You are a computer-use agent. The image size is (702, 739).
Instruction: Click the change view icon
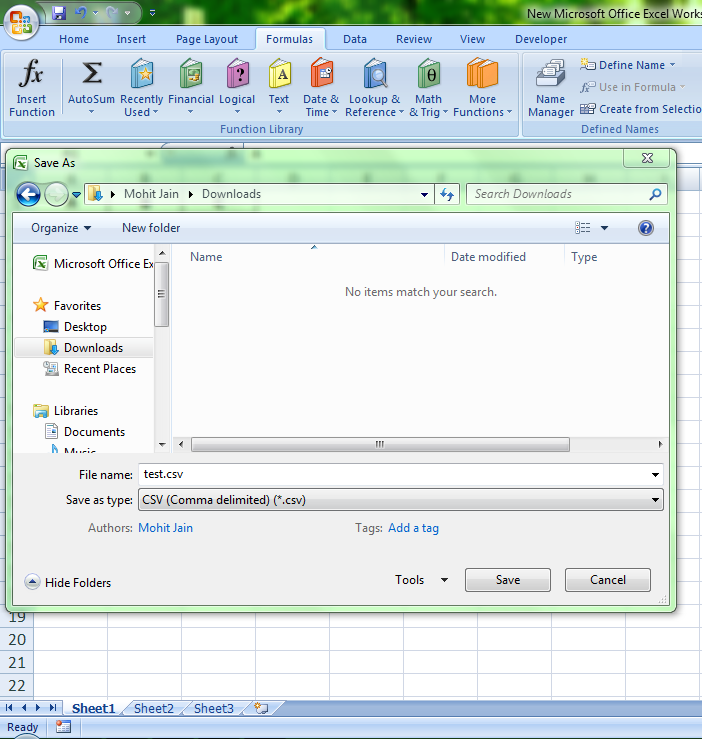tap(583, 228)
